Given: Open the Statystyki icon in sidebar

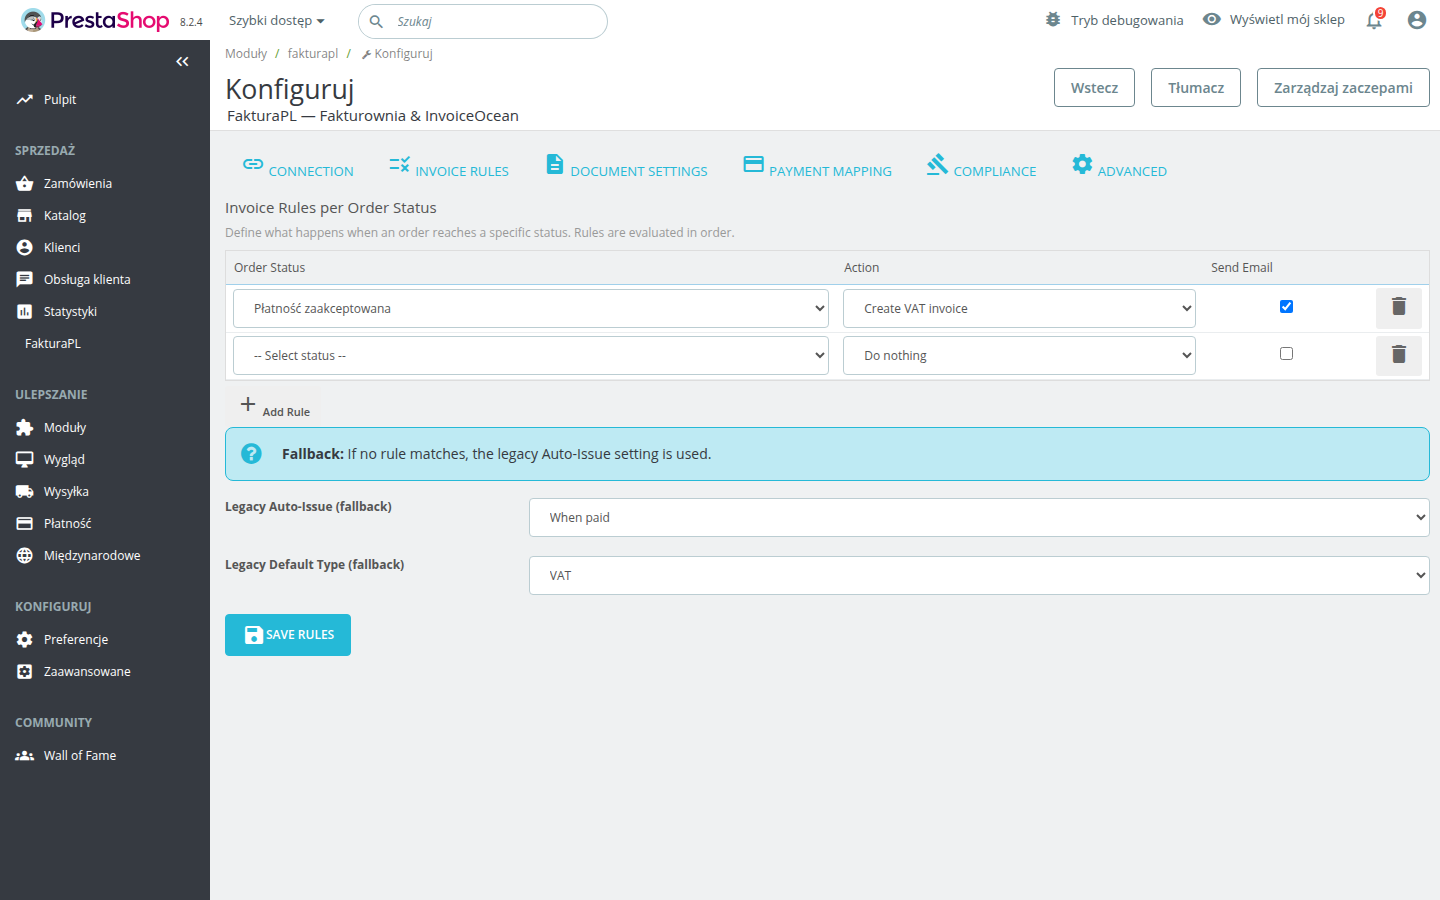Looking at the screenshot, I should tap(23, 311).
